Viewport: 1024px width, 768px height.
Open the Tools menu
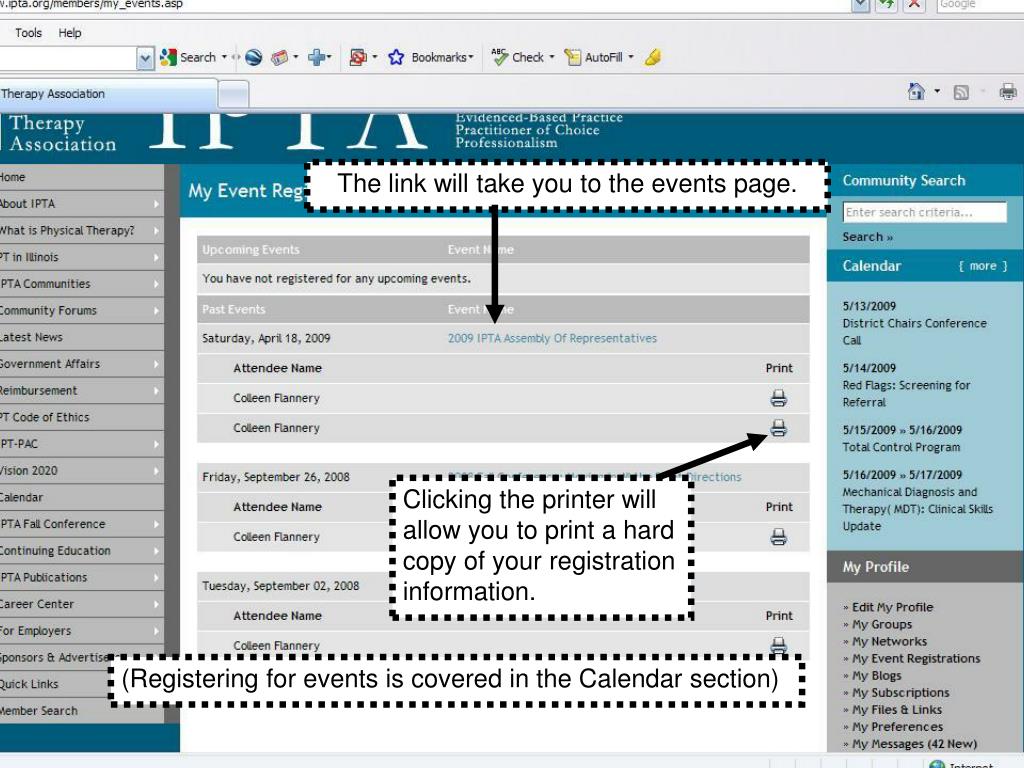point(28,33)
